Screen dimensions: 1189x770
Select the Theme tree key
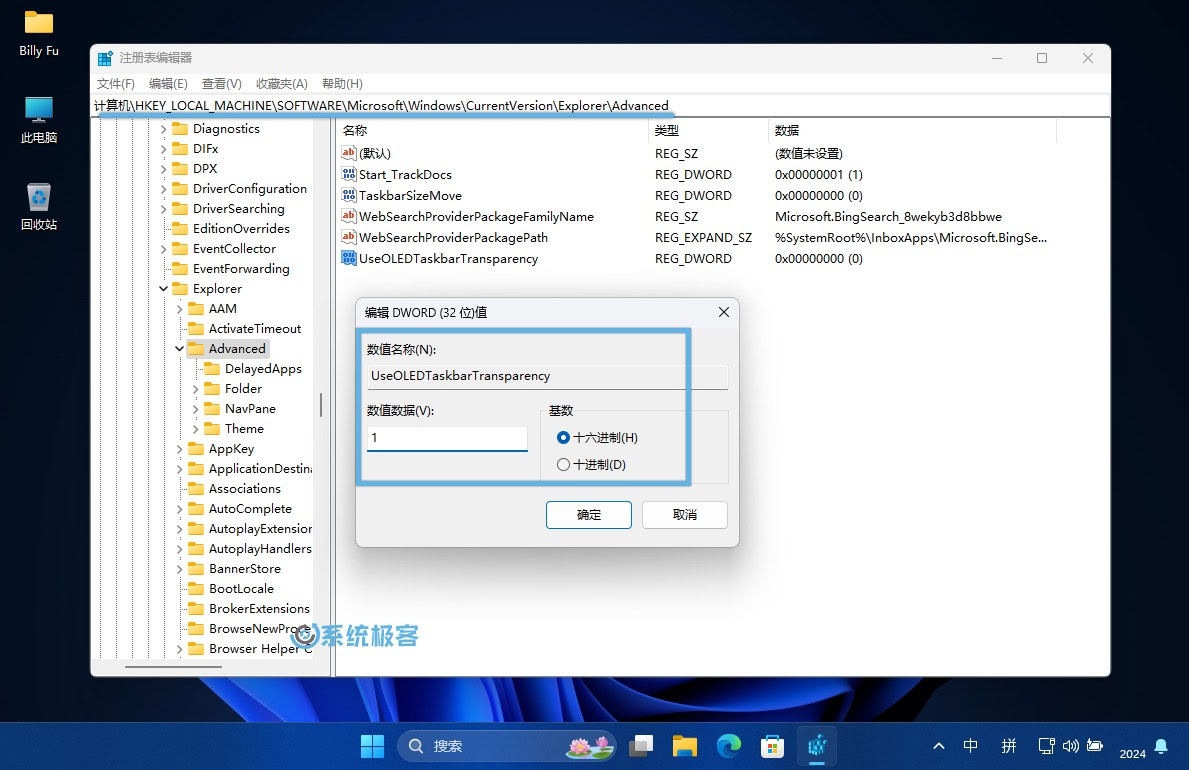click(x=244, y=429)
